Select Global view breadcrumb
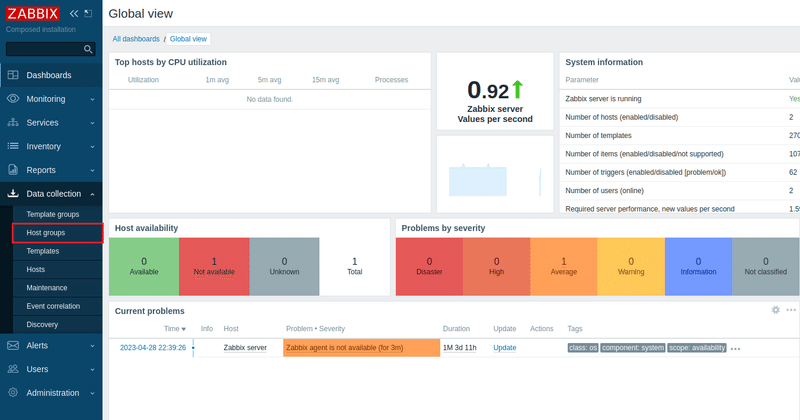 coord(188,39)
